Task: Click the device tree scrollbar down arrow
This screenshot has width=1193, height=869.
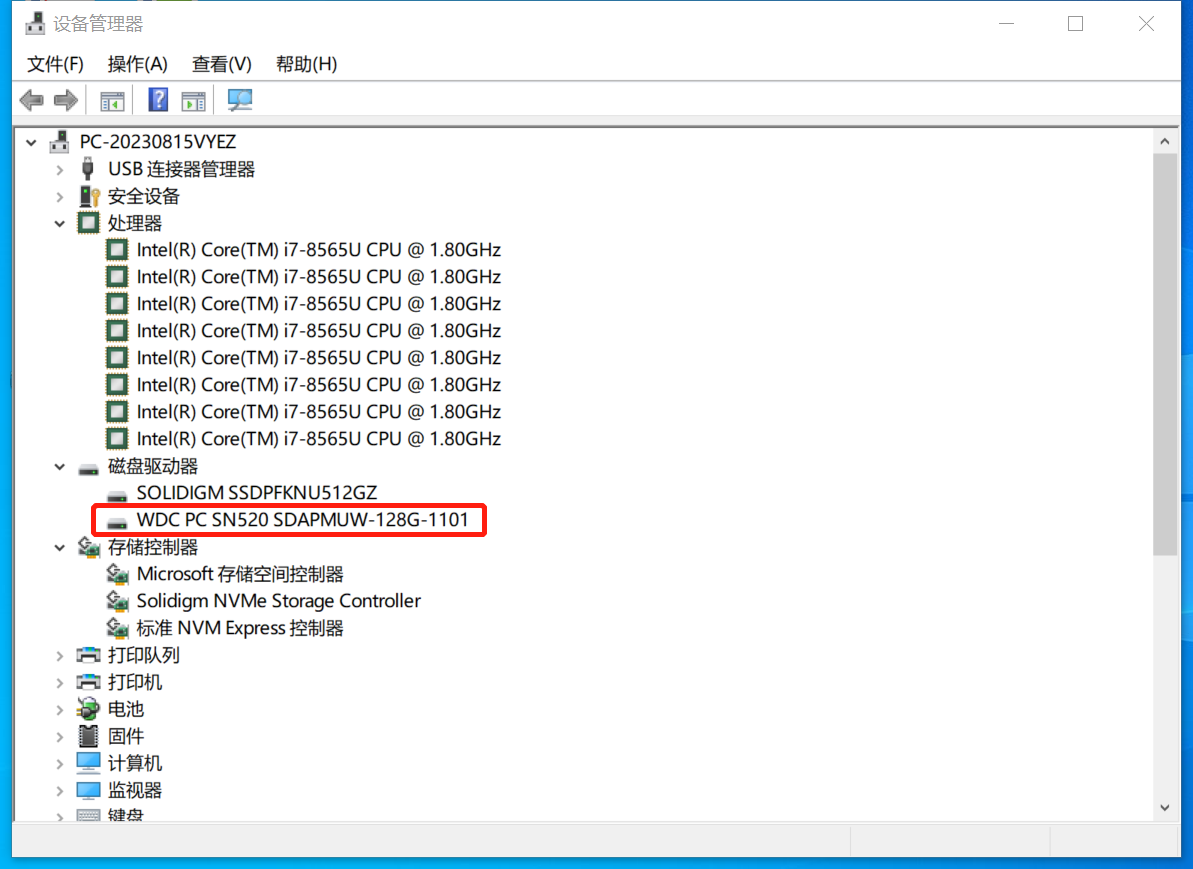Action: [x=1165, y=807]
